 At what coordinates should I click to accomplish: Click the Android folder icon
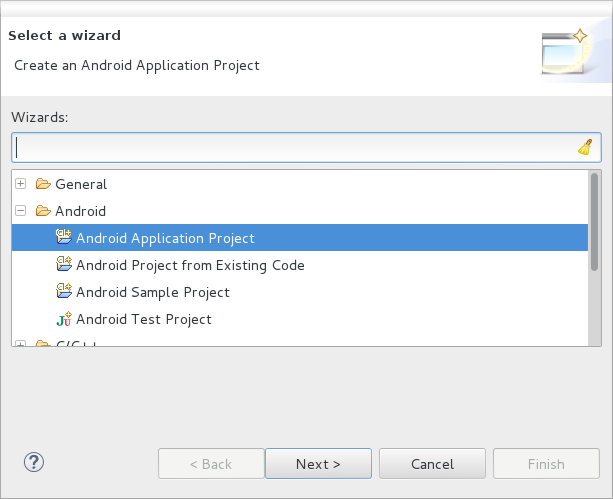point(43,211)
